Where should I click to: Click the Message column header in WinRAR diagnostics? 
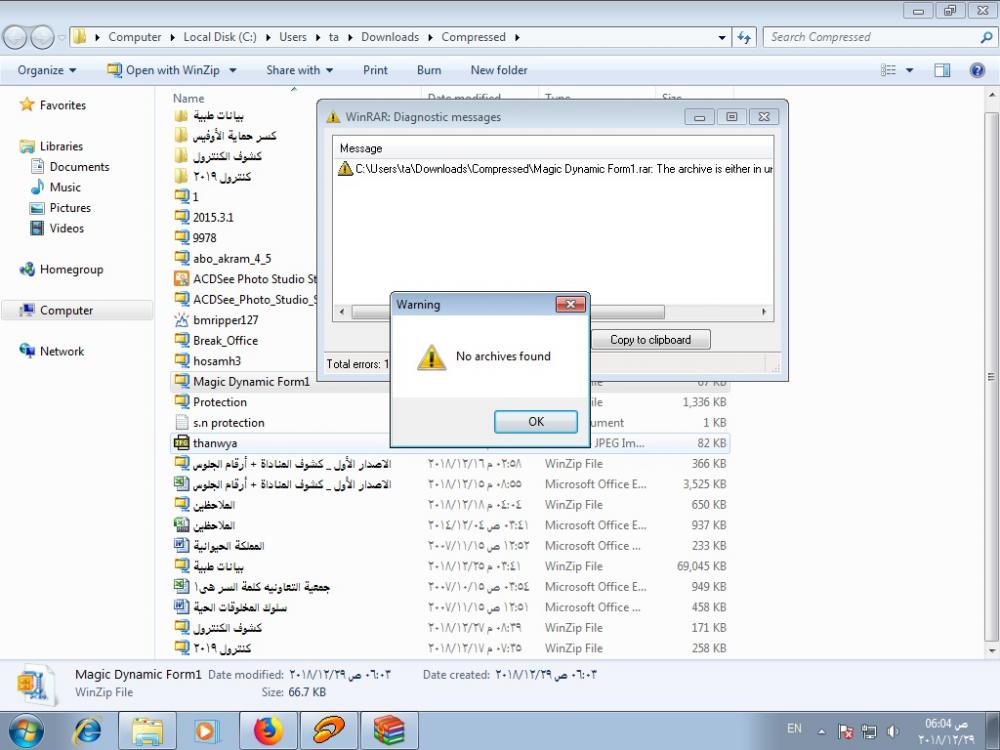point(361,149)
